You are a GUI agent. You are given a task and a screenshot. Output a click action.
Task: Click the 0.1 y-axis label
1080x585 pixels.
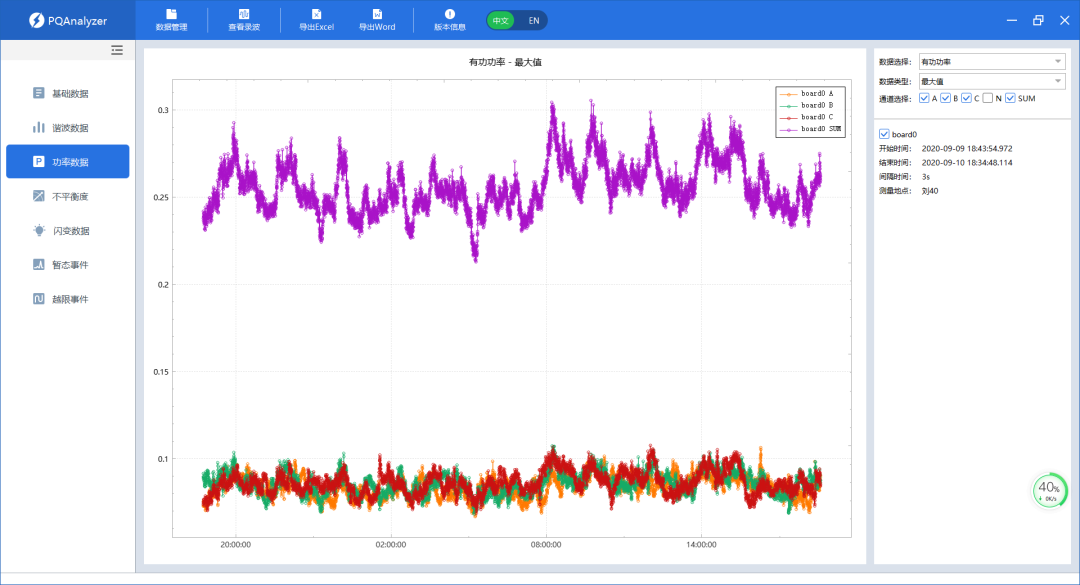click(x=163, y=459)
